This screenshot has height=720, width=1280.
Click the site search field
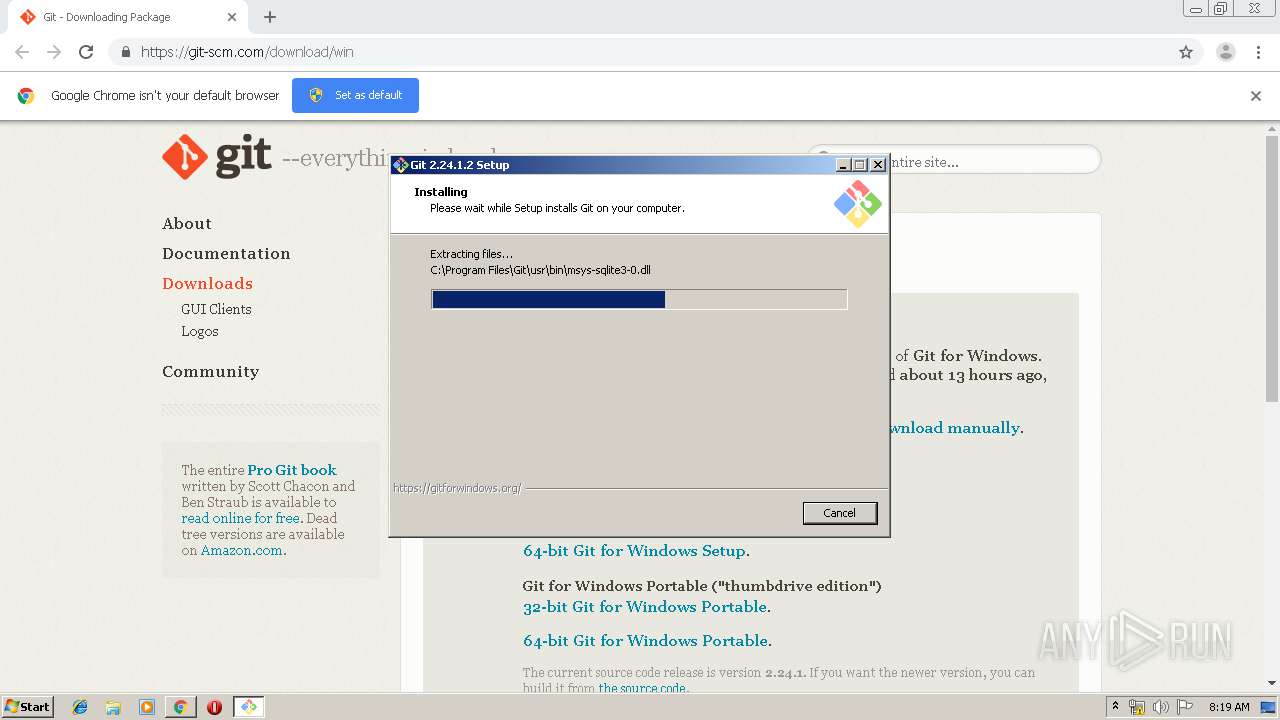pos(953,160)
